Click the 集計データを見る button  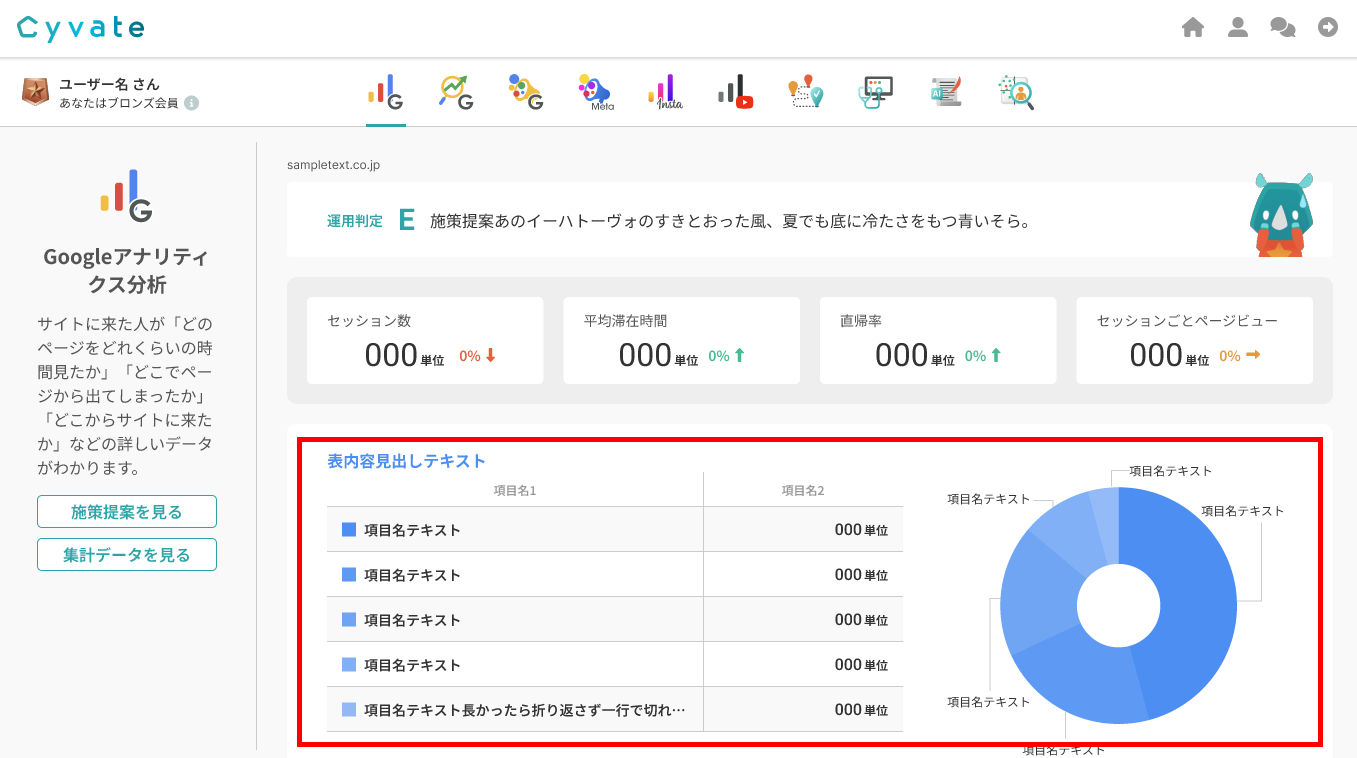coord(127,554)
